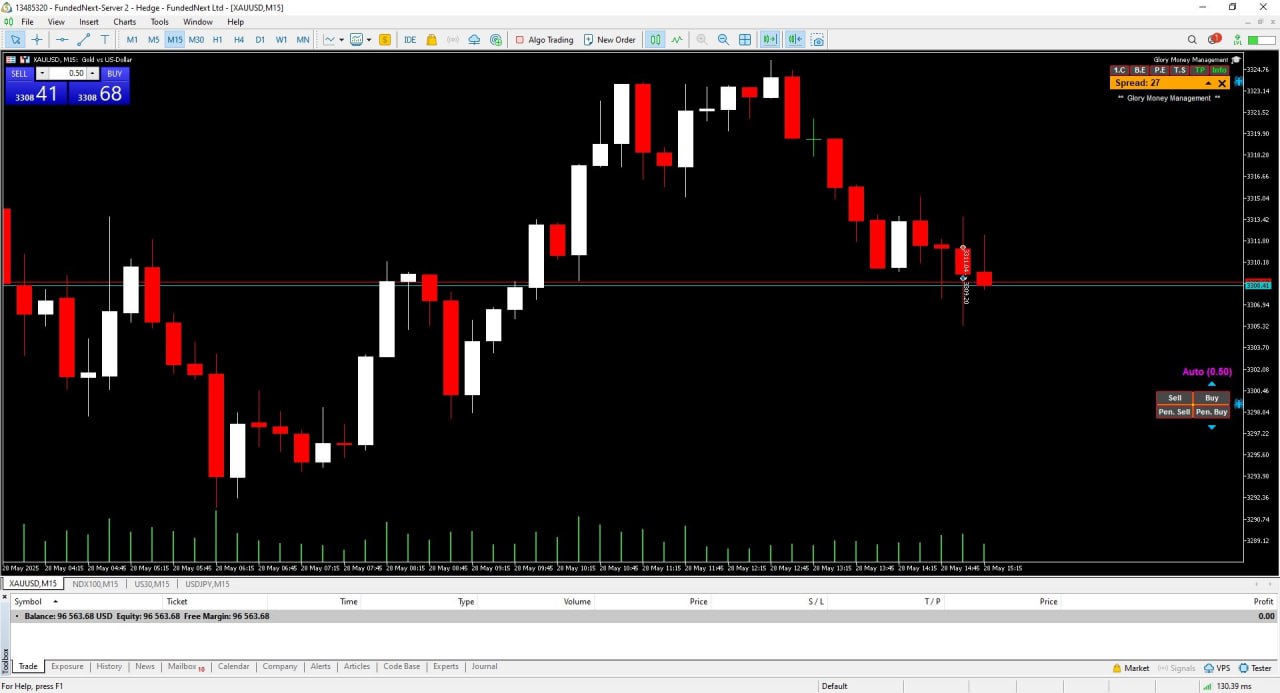Decrease lot volume with down arrow
The width and height of the screenshot is (1280, 693).
[42, 73]
